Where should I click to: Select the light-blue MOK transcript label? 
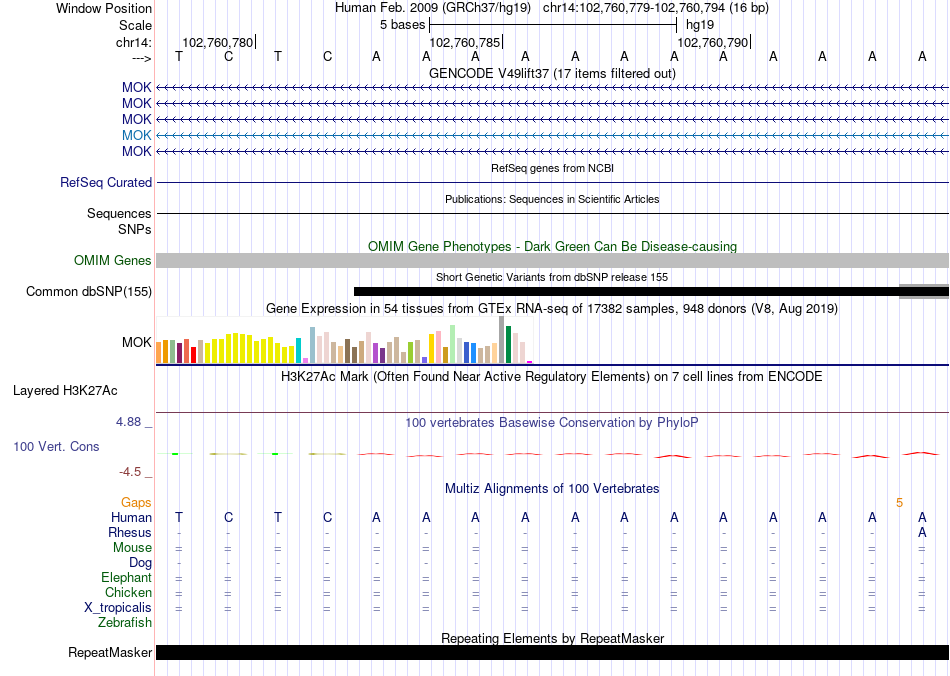136,135
